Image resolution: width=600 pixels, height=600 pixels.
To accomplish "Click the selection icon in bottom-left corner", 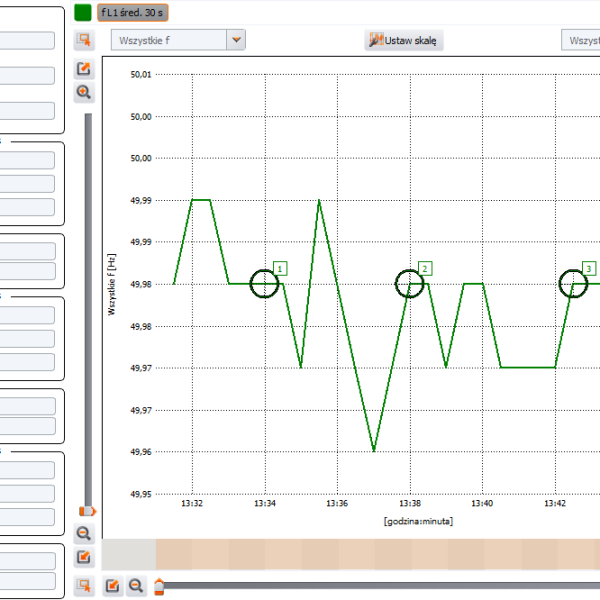I will [x=84, y=585].
